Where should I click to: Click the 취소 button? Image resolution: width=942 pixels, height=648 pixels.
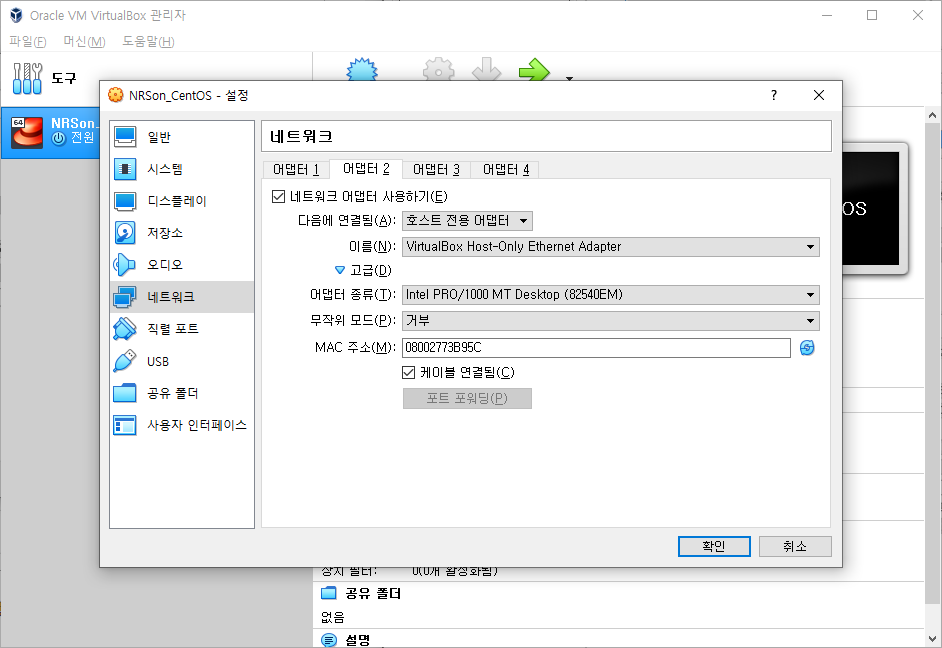point(795,547)
